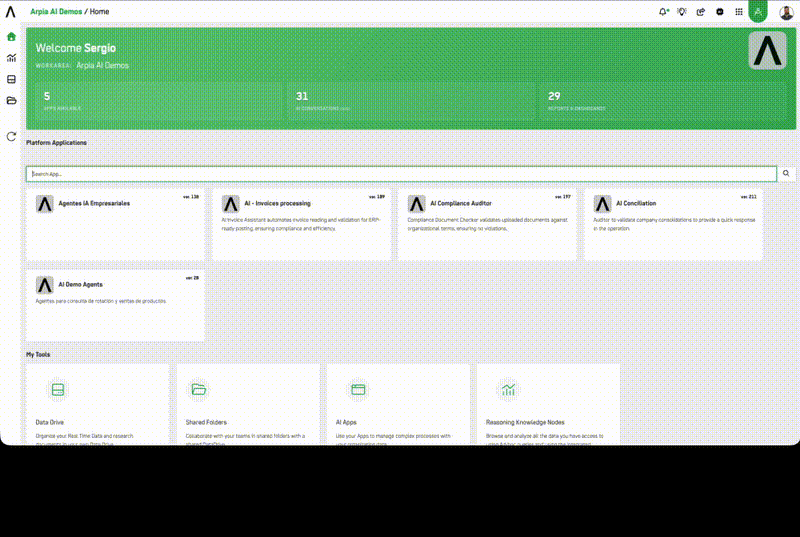
Task: Open the AI Demo Agents title
Action: coord(81,284)
